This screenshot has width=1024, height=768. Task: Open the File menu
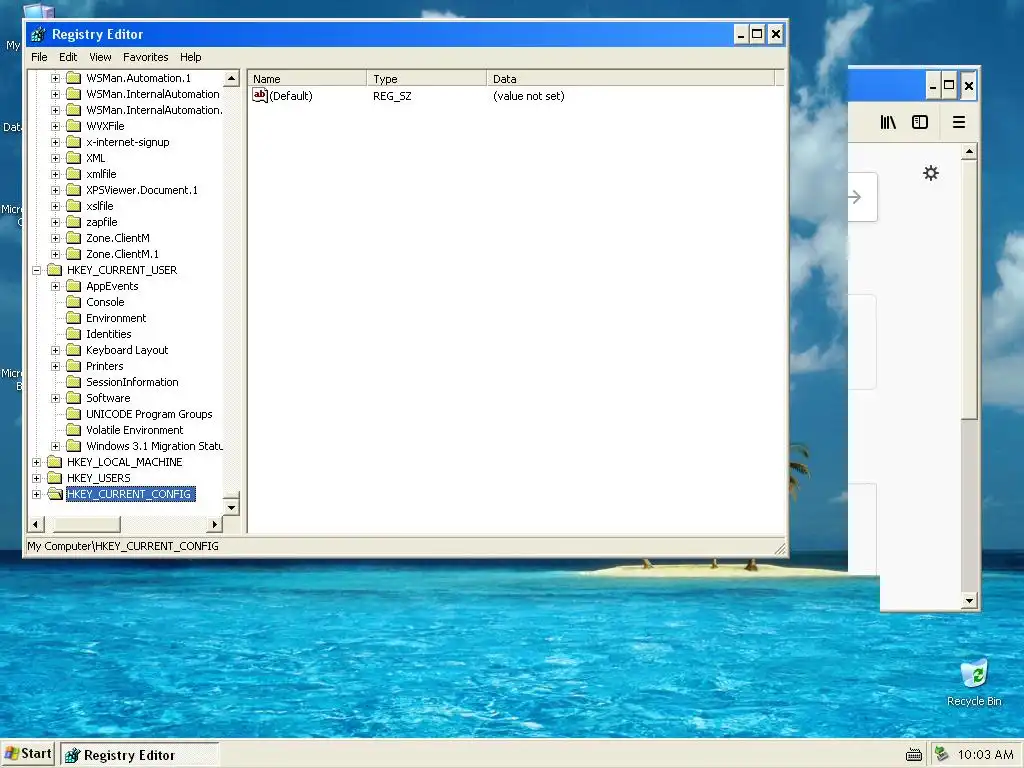(x=39, y=57)
